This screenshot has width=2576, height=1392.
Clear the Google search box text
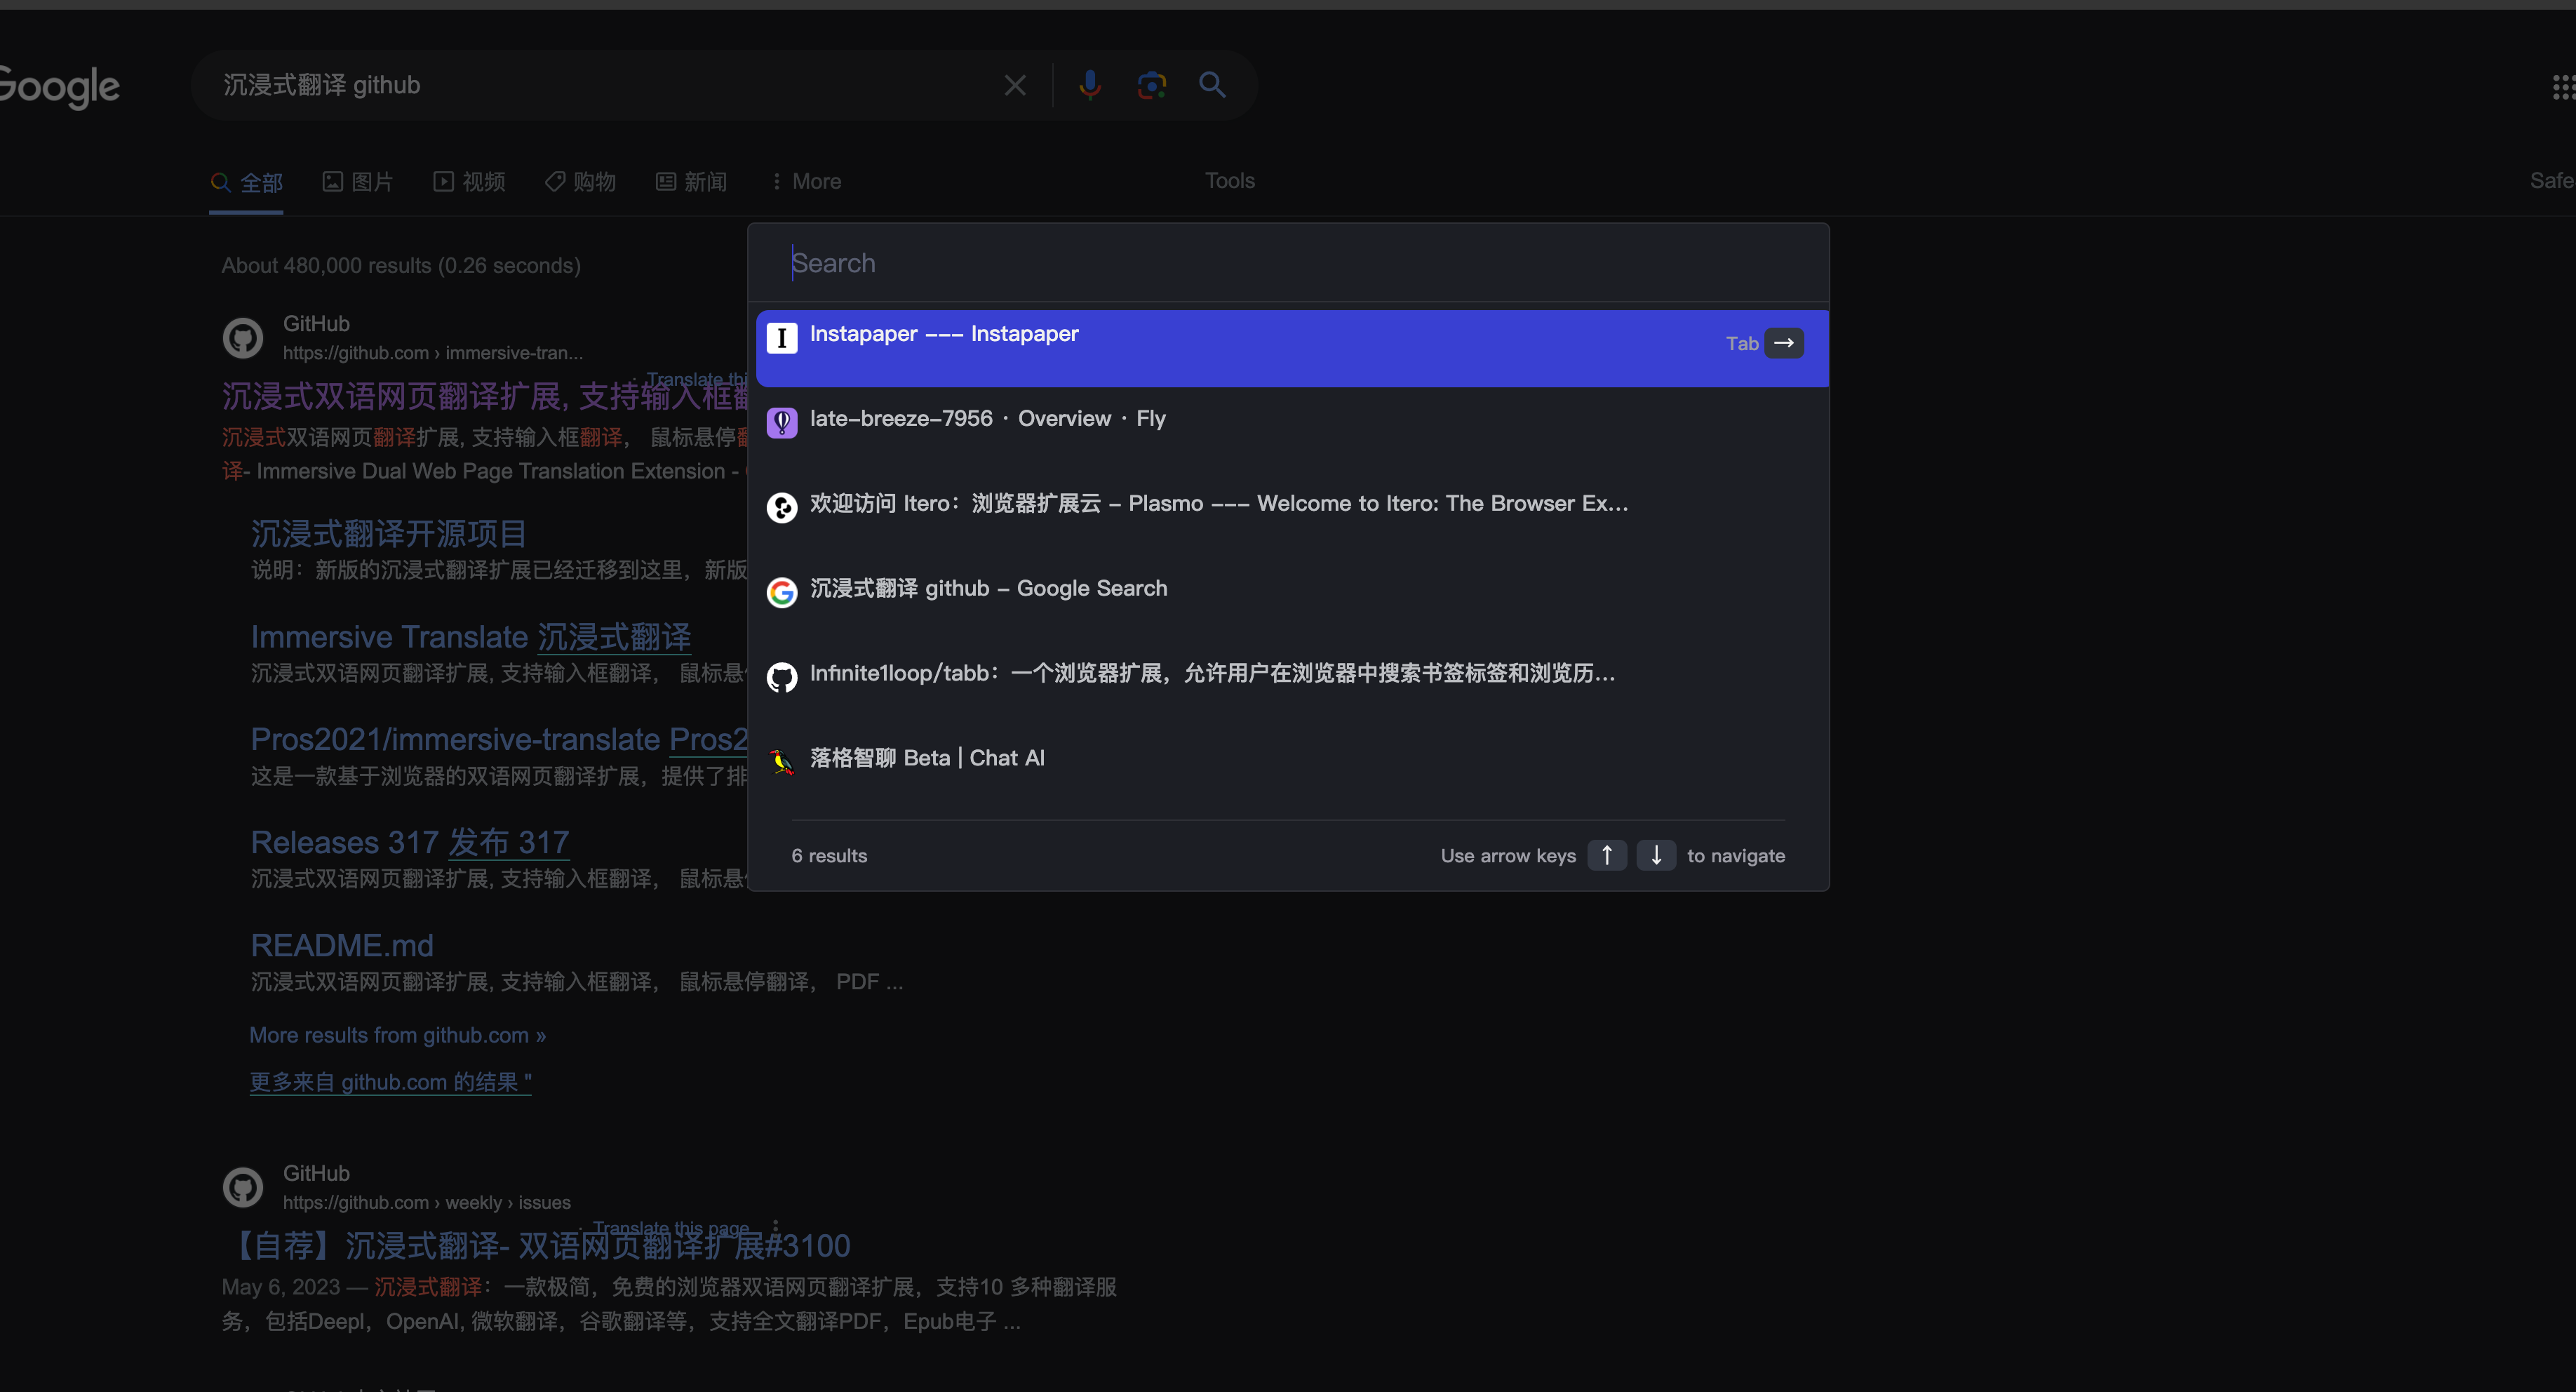[x=1015, y=86]
